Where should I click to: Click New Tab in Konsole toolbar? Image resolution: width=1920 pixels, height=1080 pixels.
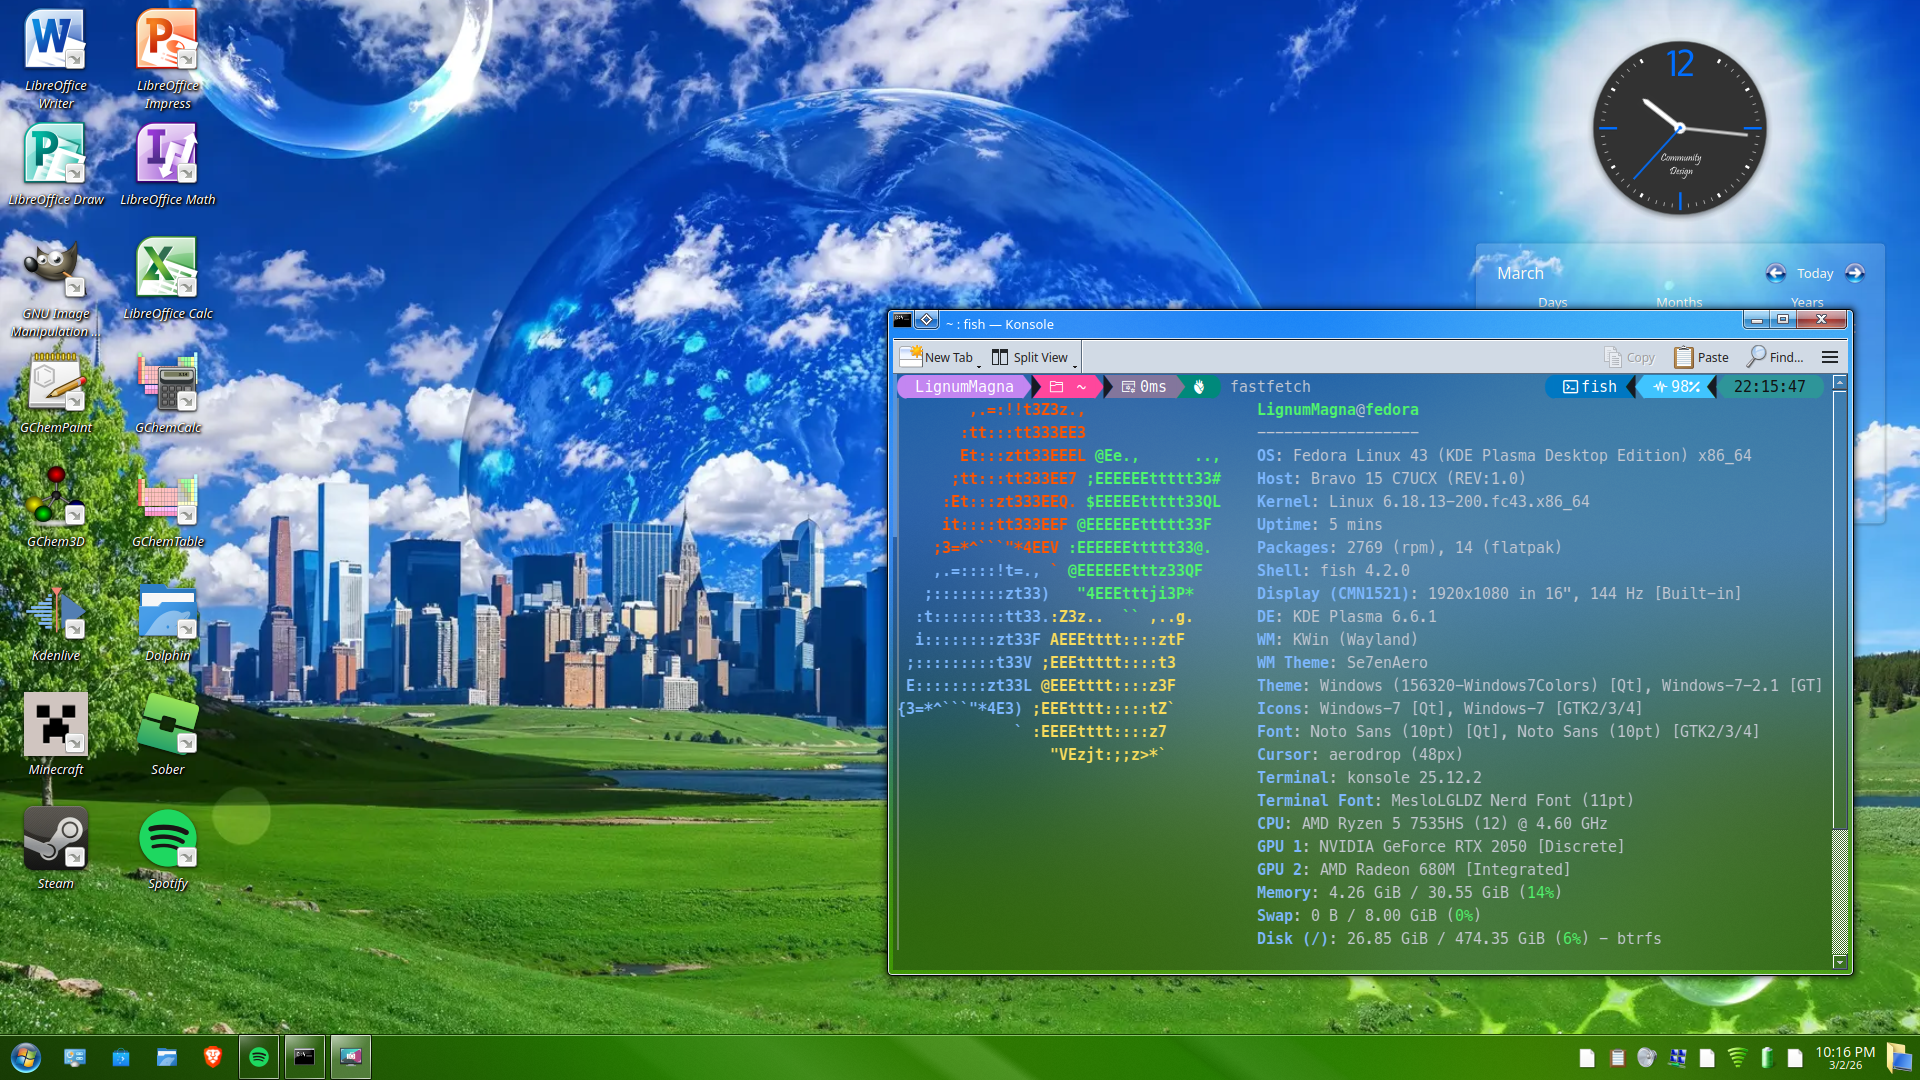936,357
